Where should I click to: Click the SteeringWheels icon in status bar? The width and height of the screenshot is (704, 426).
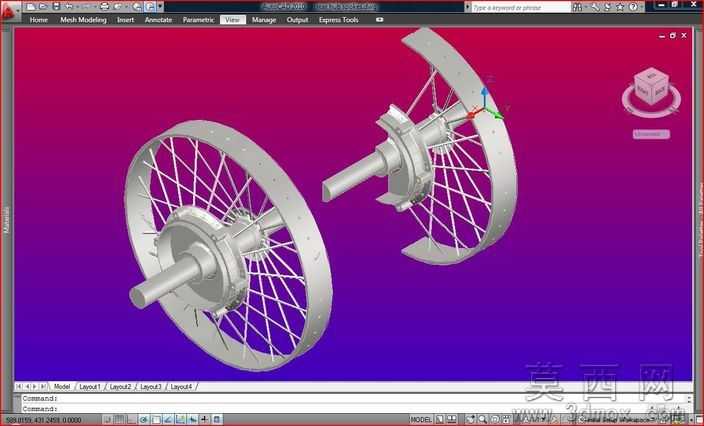(495, 420)
